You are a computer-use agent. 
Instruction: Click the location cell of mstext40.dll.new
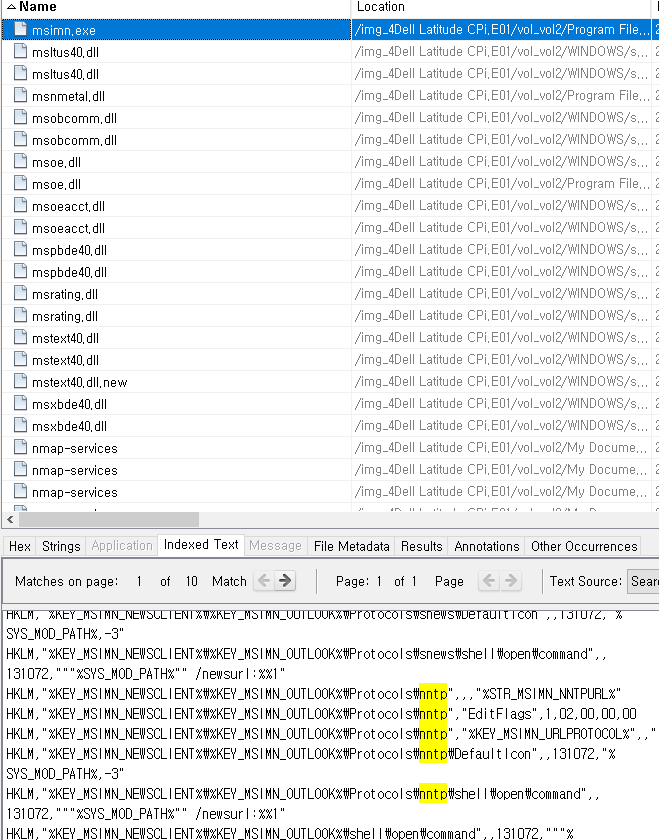(501, 381)
